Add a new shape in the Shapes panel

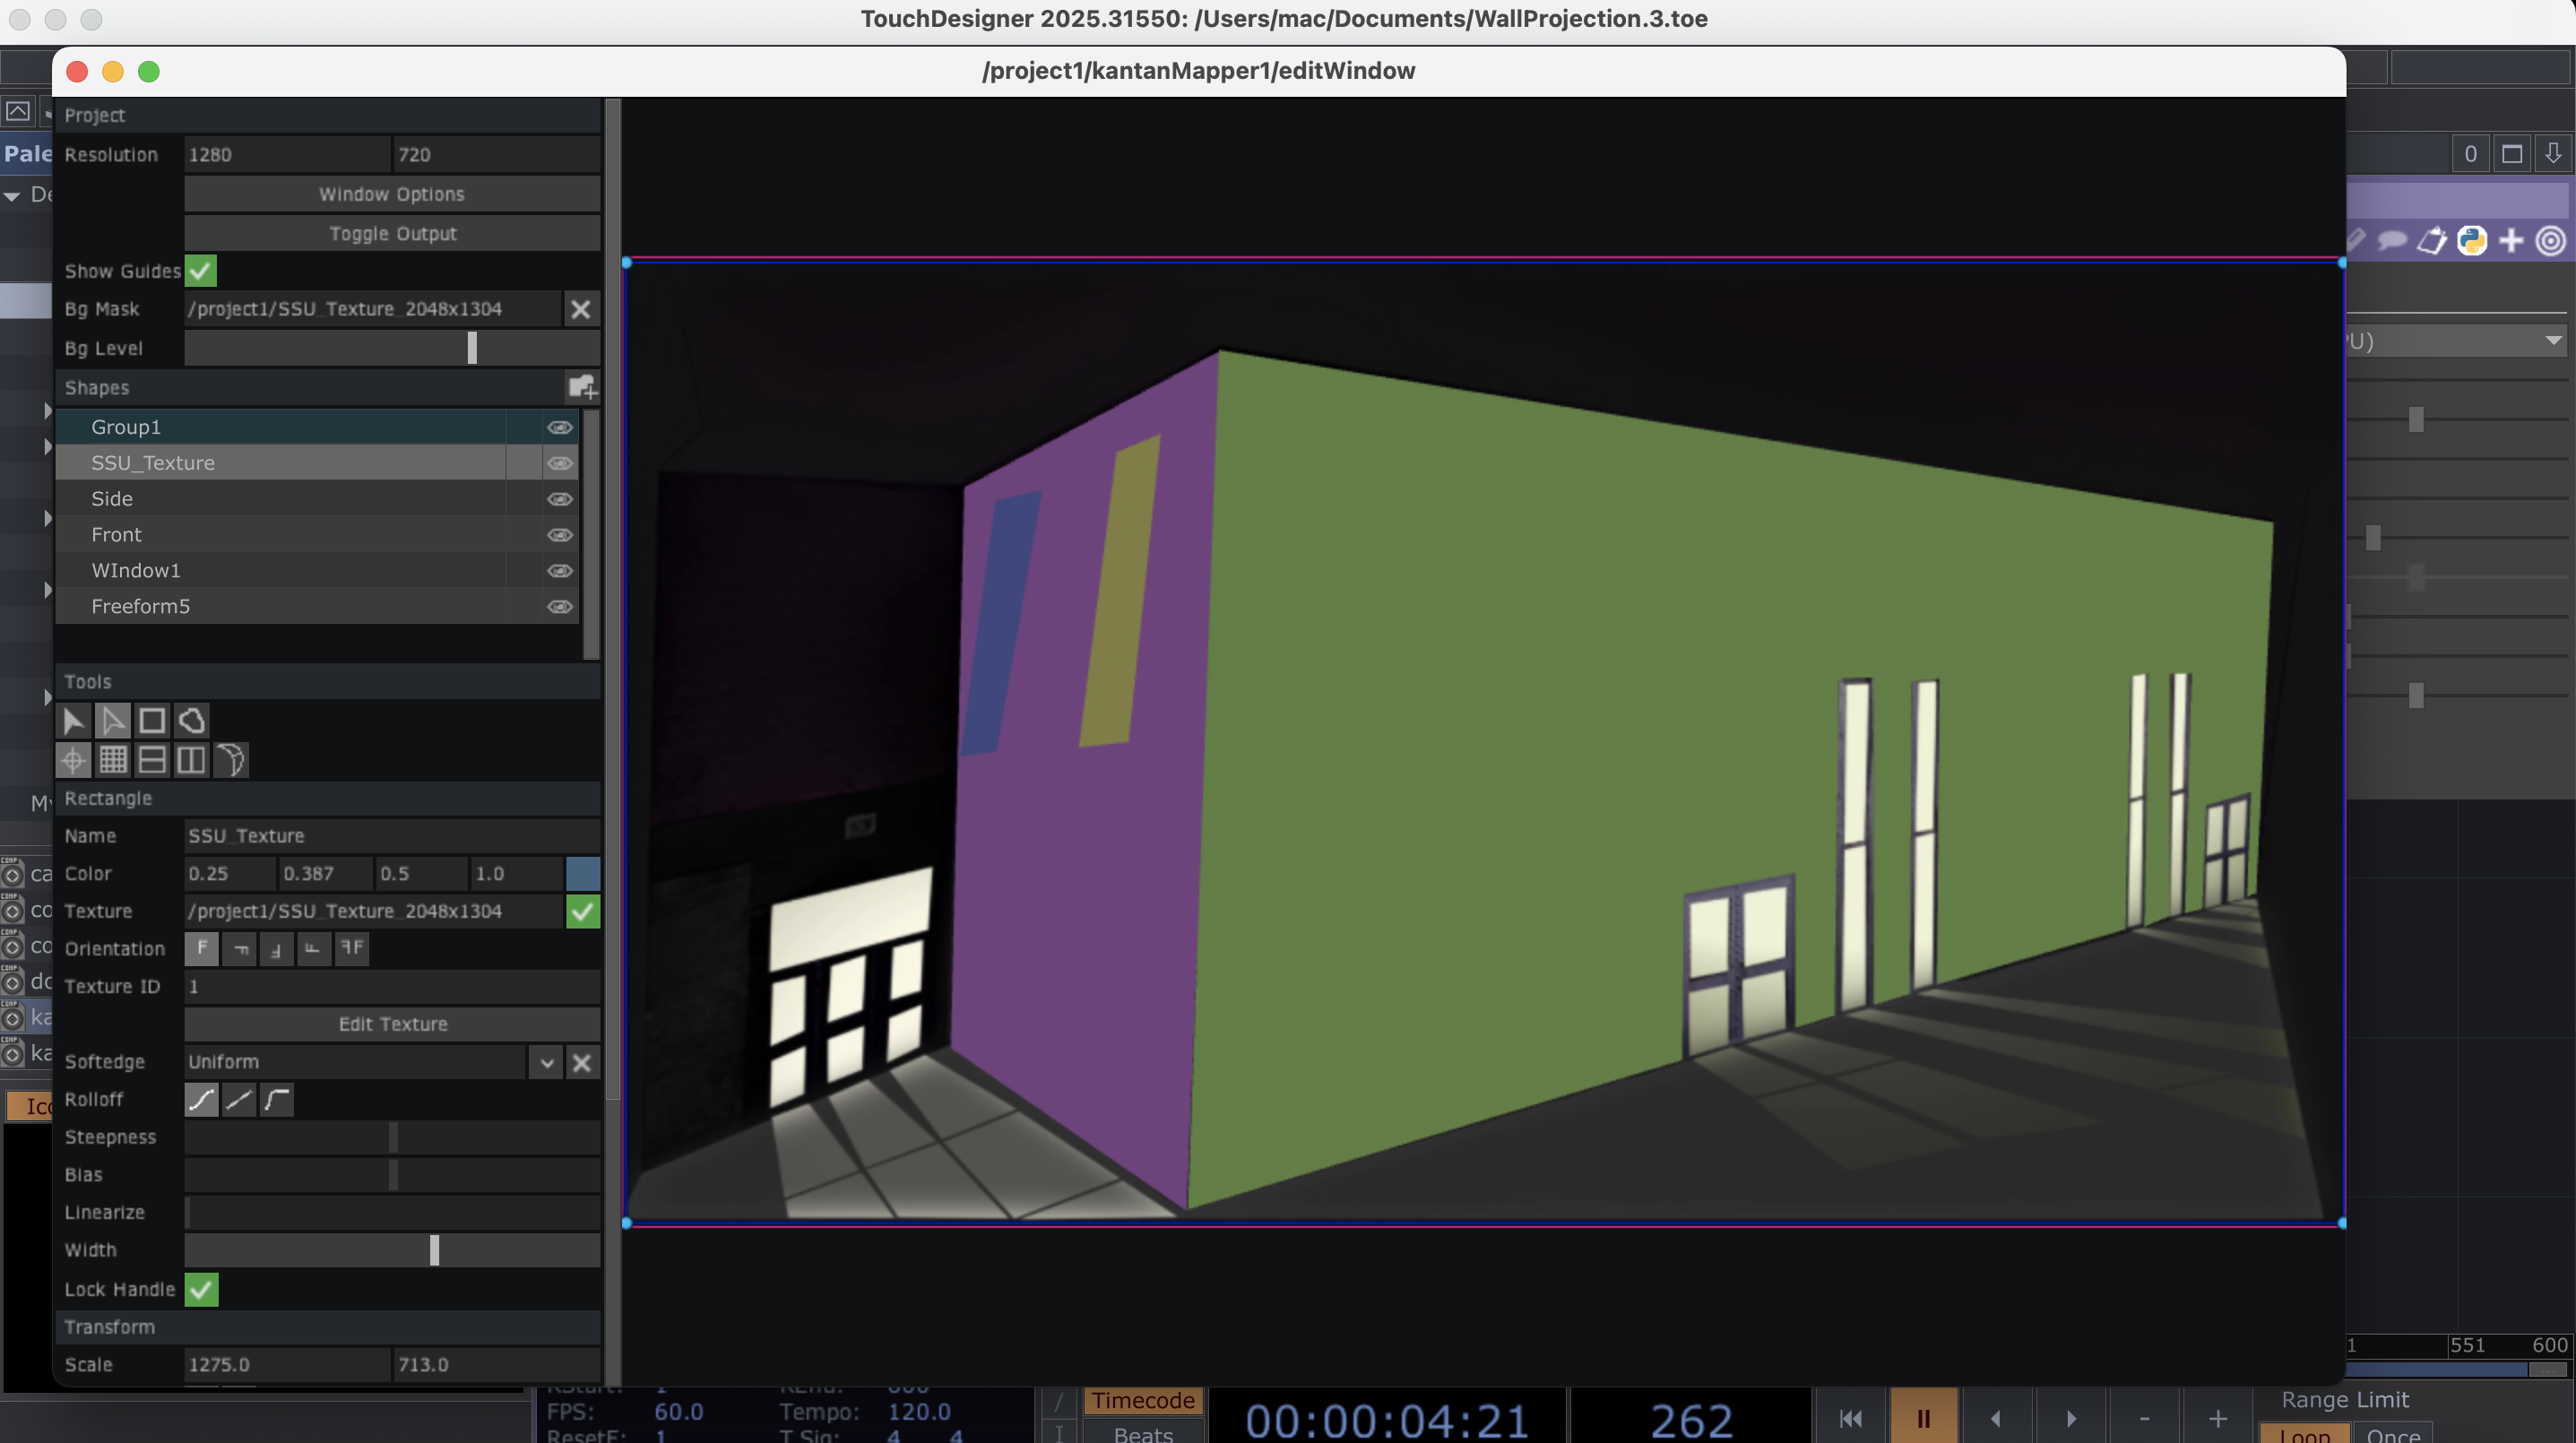tap(583, 387)
